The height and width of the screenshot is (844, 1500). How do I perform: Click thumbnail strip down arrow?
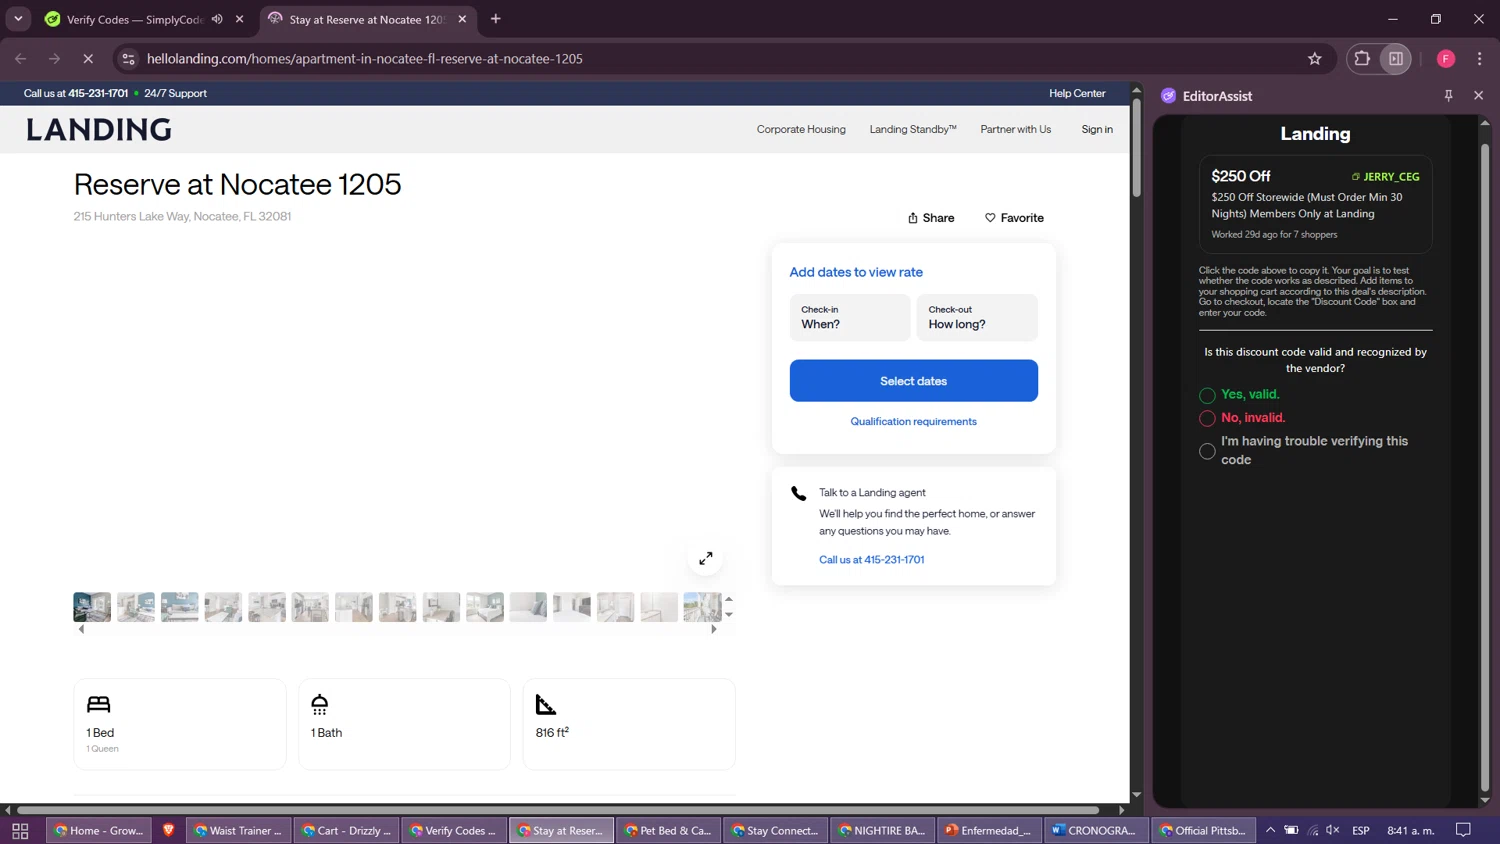coord(729,615)
